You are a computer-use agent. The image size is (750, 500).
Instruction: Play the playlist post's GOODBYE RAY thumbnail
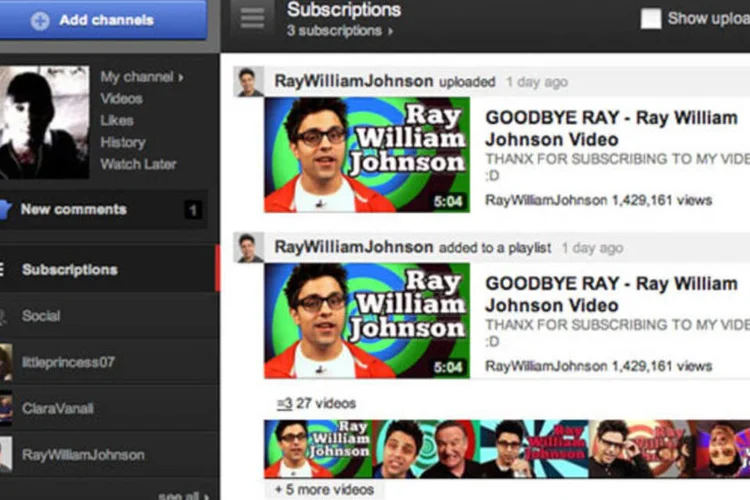tap(367, 321)
